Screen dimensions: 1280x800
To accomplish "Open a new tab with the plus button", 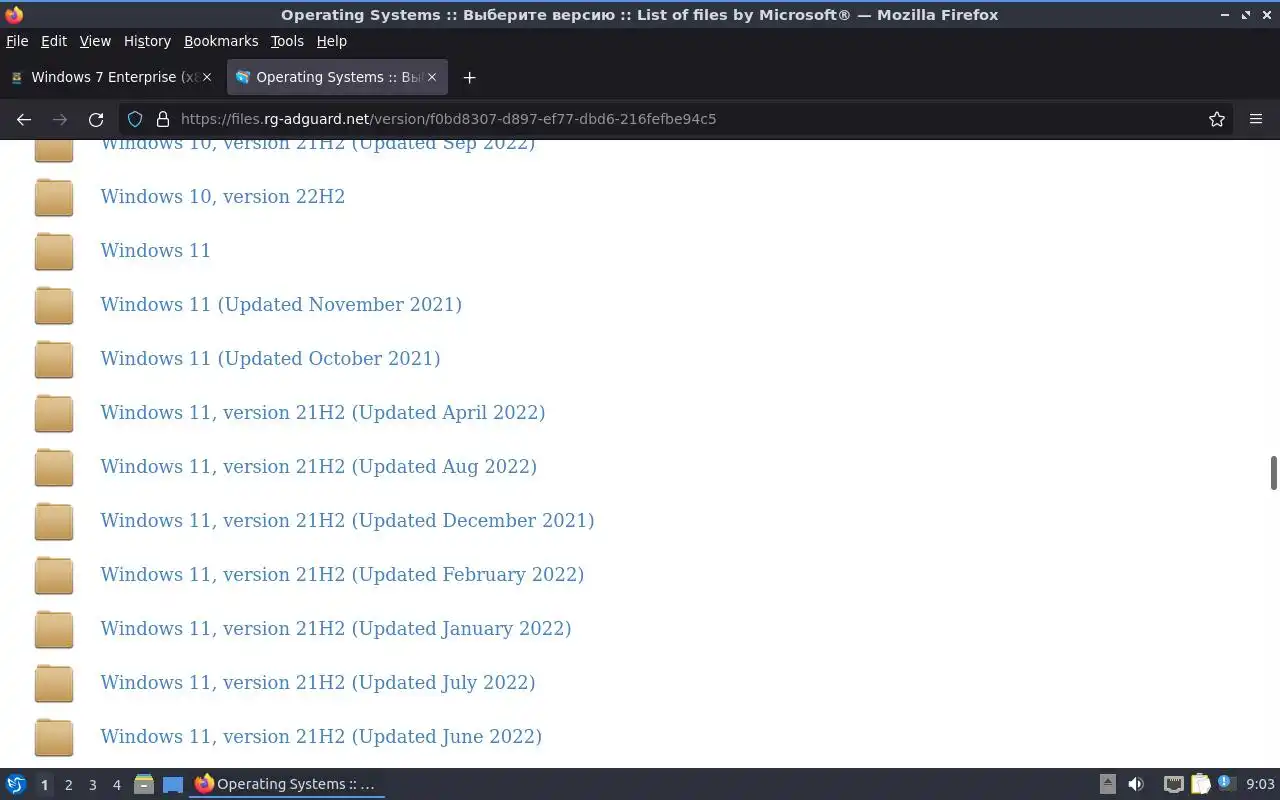I will pyautogui.click(x=469, y=77).
